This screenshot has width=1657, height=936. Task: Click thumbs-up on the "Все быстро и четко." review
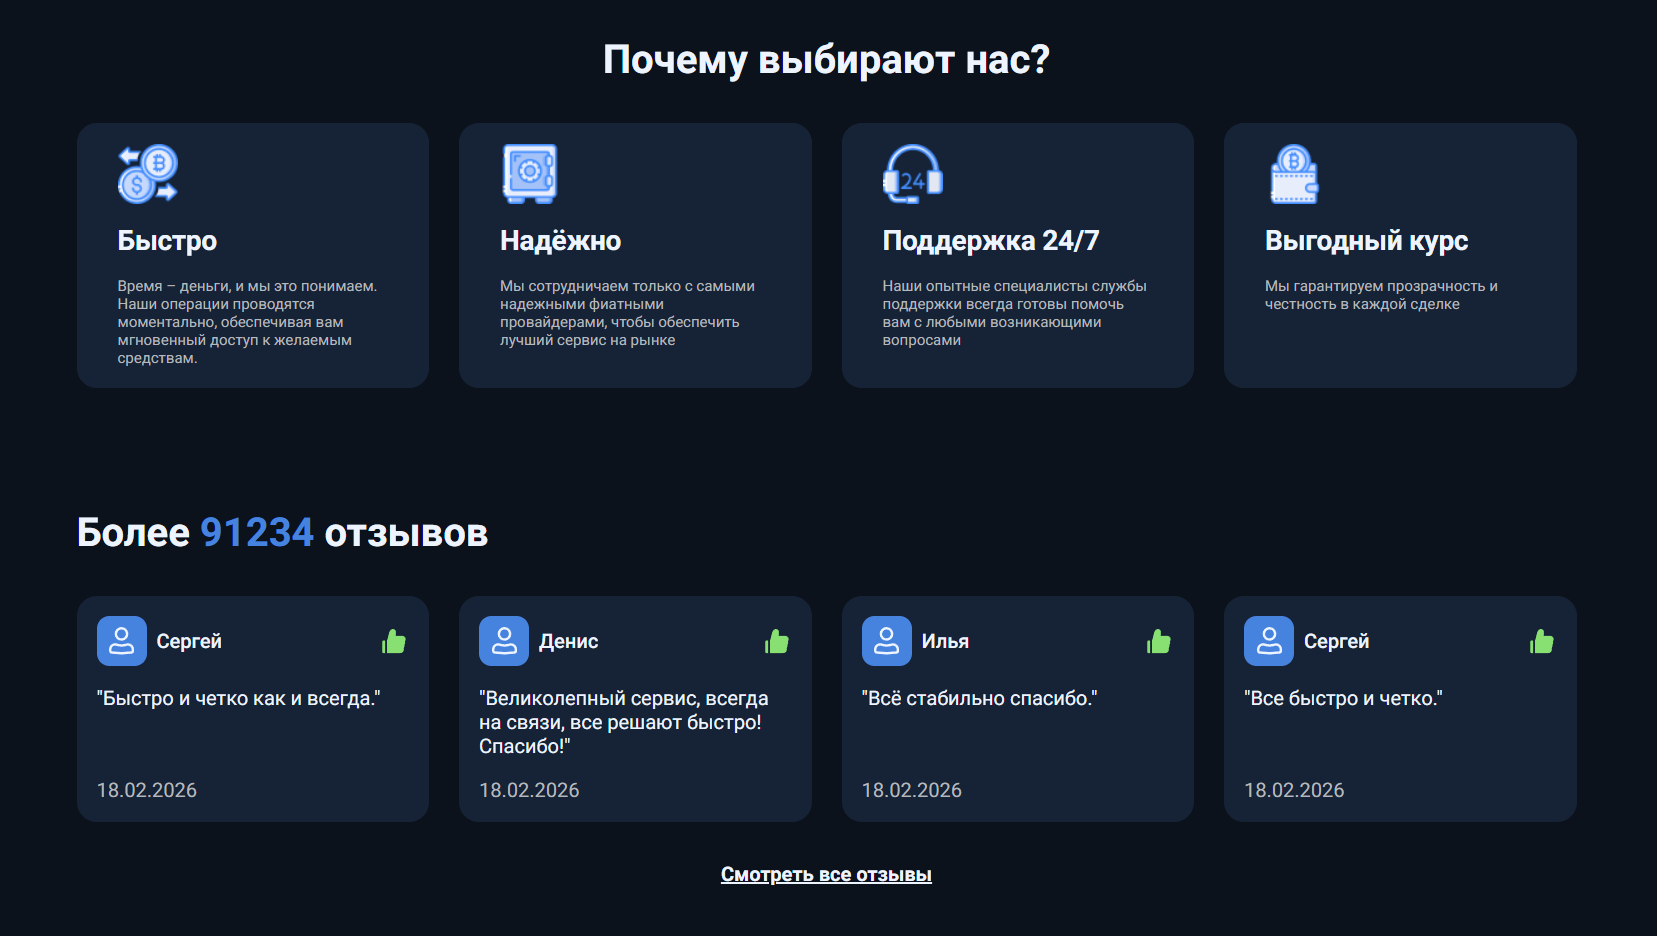click(x=1541, y=642)
